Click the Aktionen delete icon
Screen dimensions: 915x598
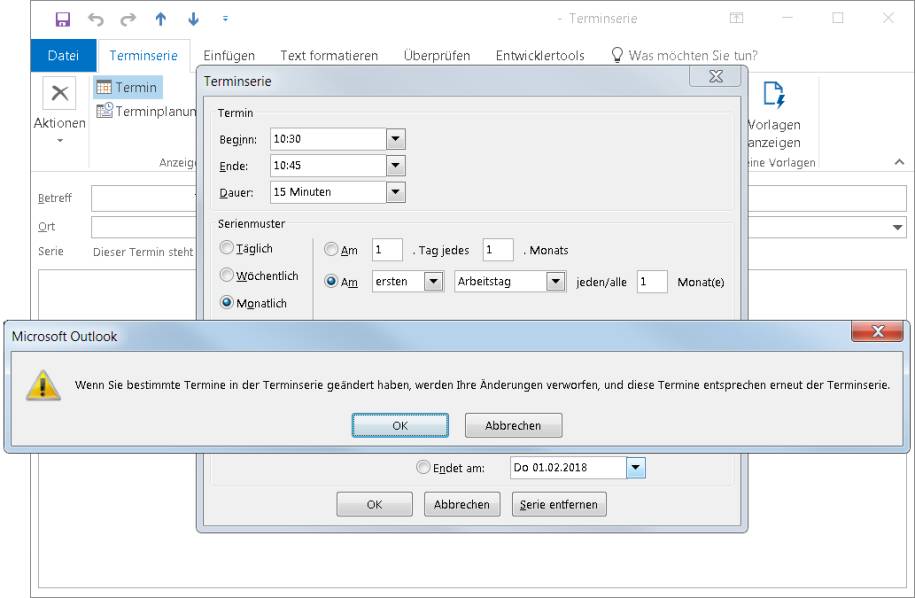60,94
